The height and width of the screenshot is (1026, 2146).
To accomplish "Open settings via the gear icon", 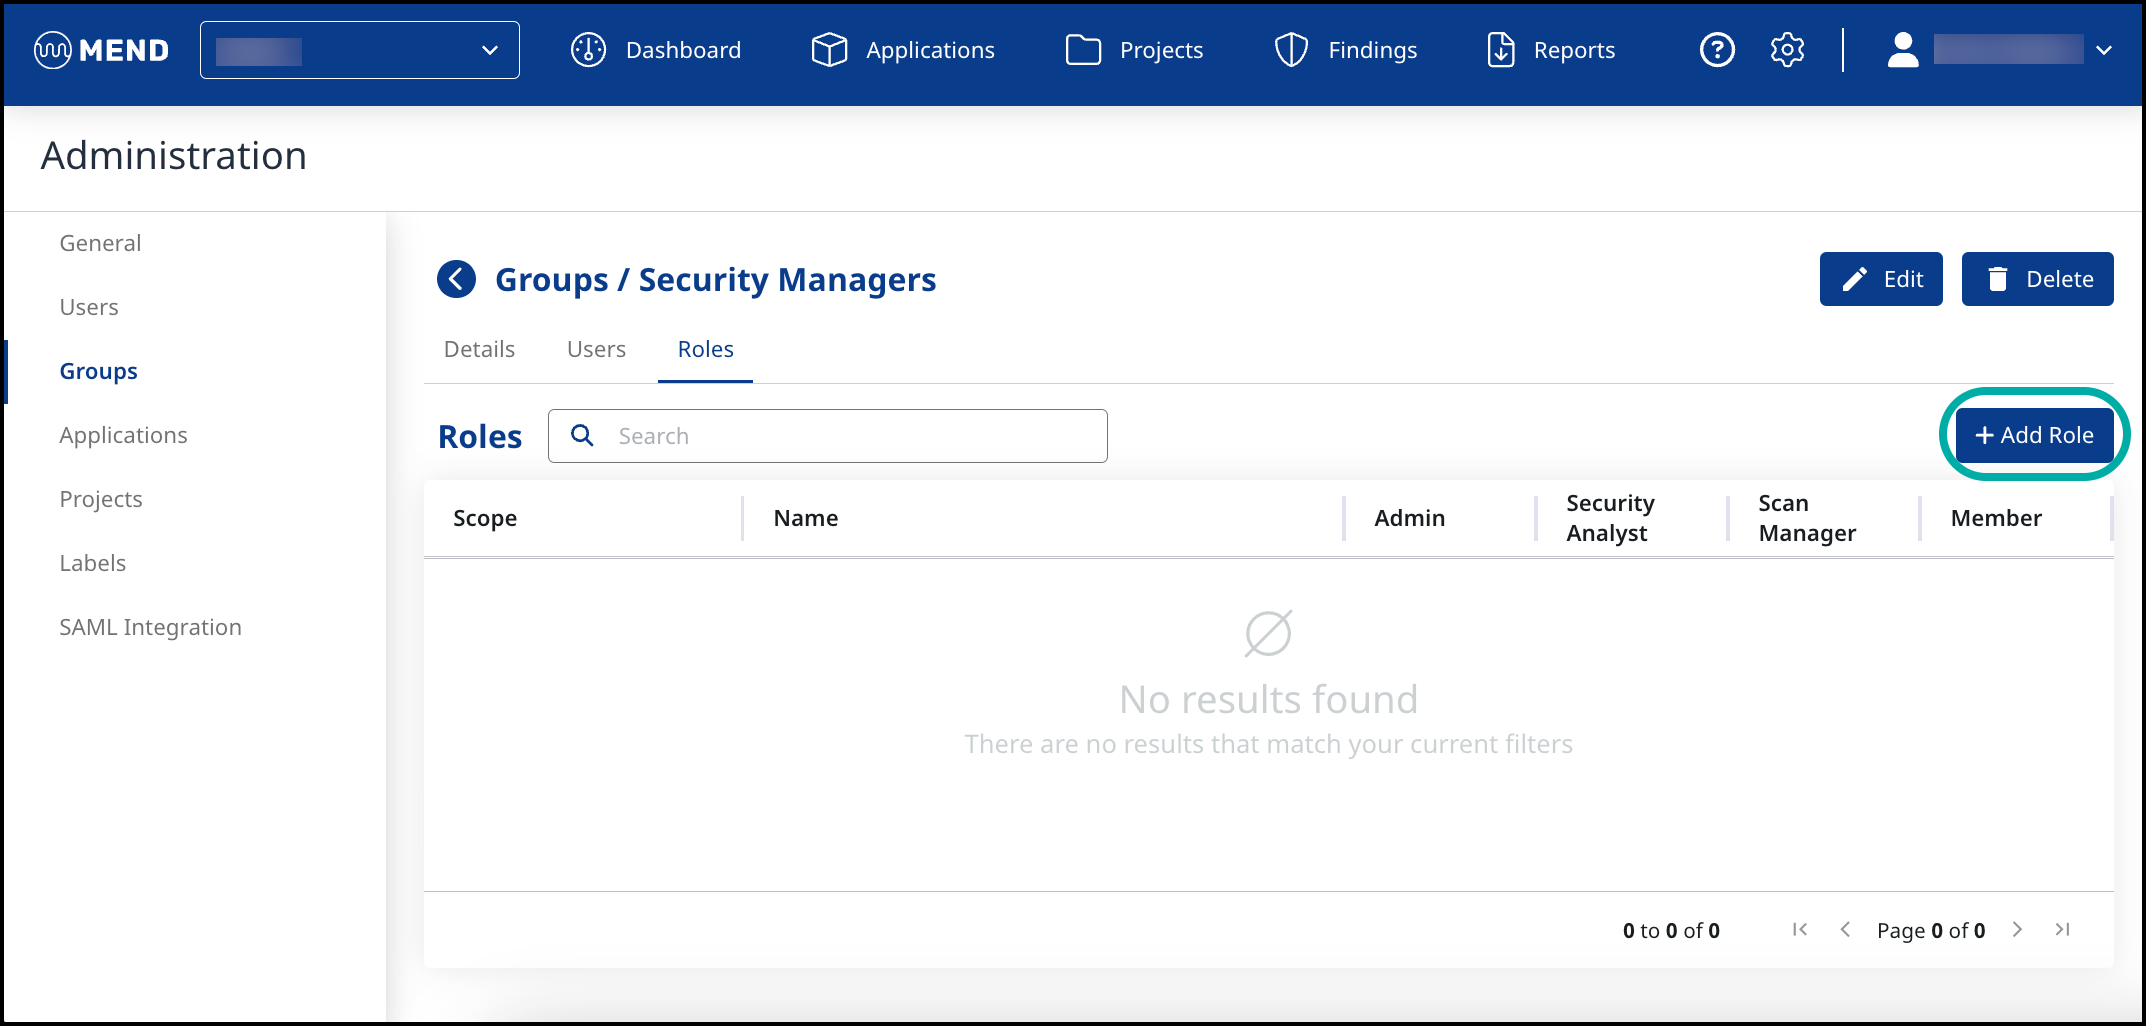I will [x=1787, y=50].
